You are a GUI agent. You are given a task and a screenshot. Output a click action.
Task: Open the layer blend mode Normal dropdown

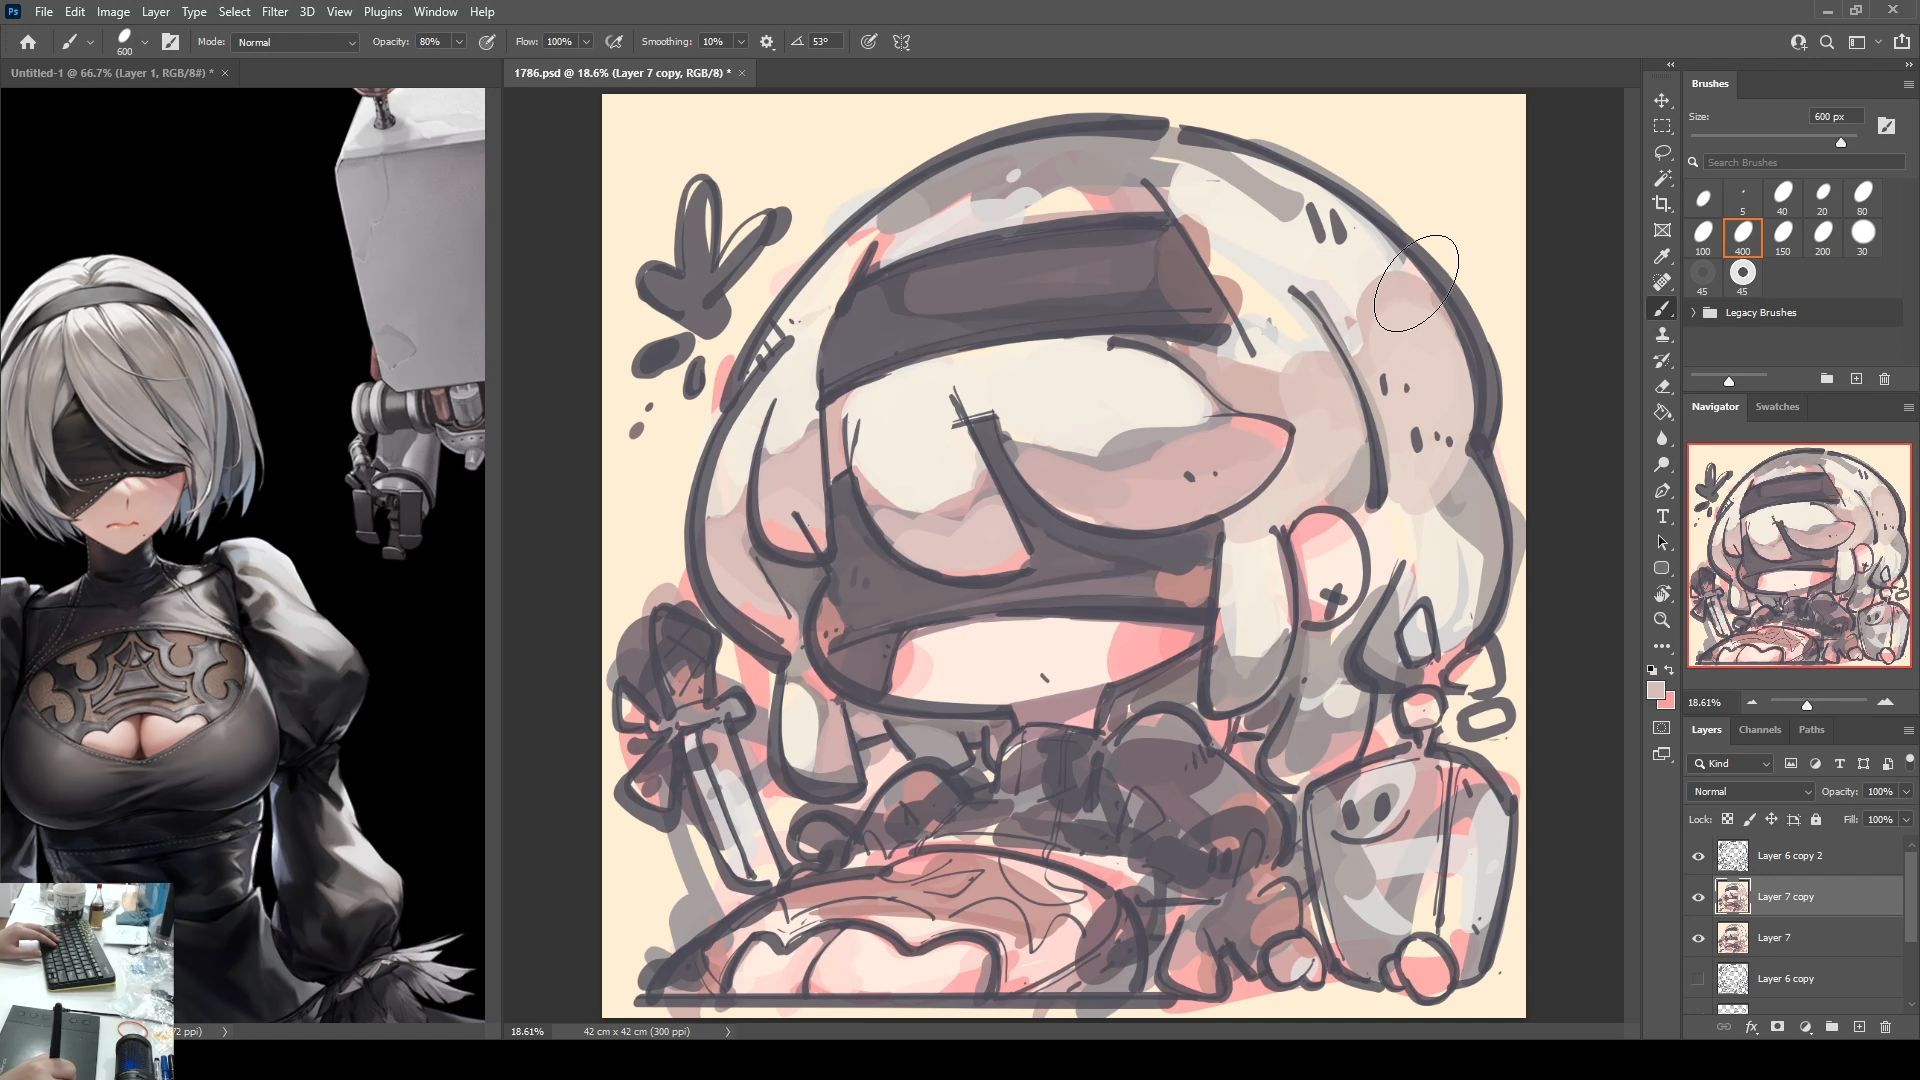(1750, 791)
